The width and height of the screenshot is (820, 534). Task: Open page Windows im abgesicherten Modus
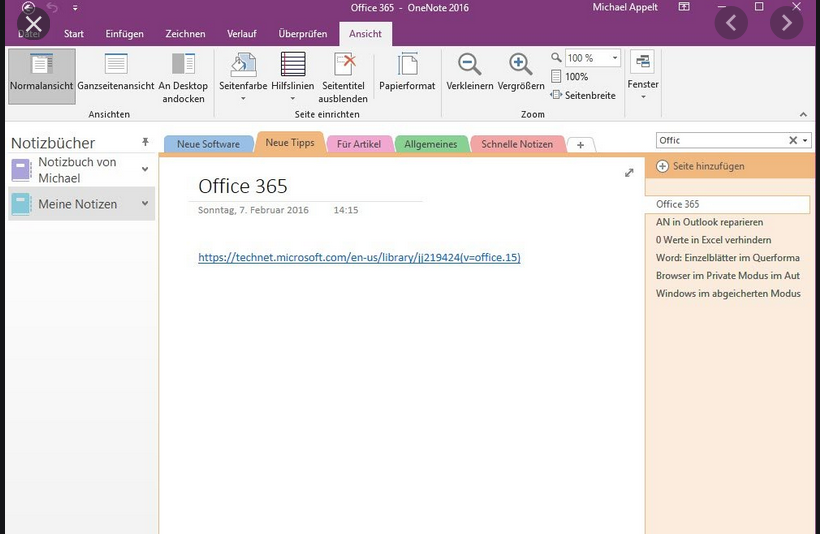[728, 293]
